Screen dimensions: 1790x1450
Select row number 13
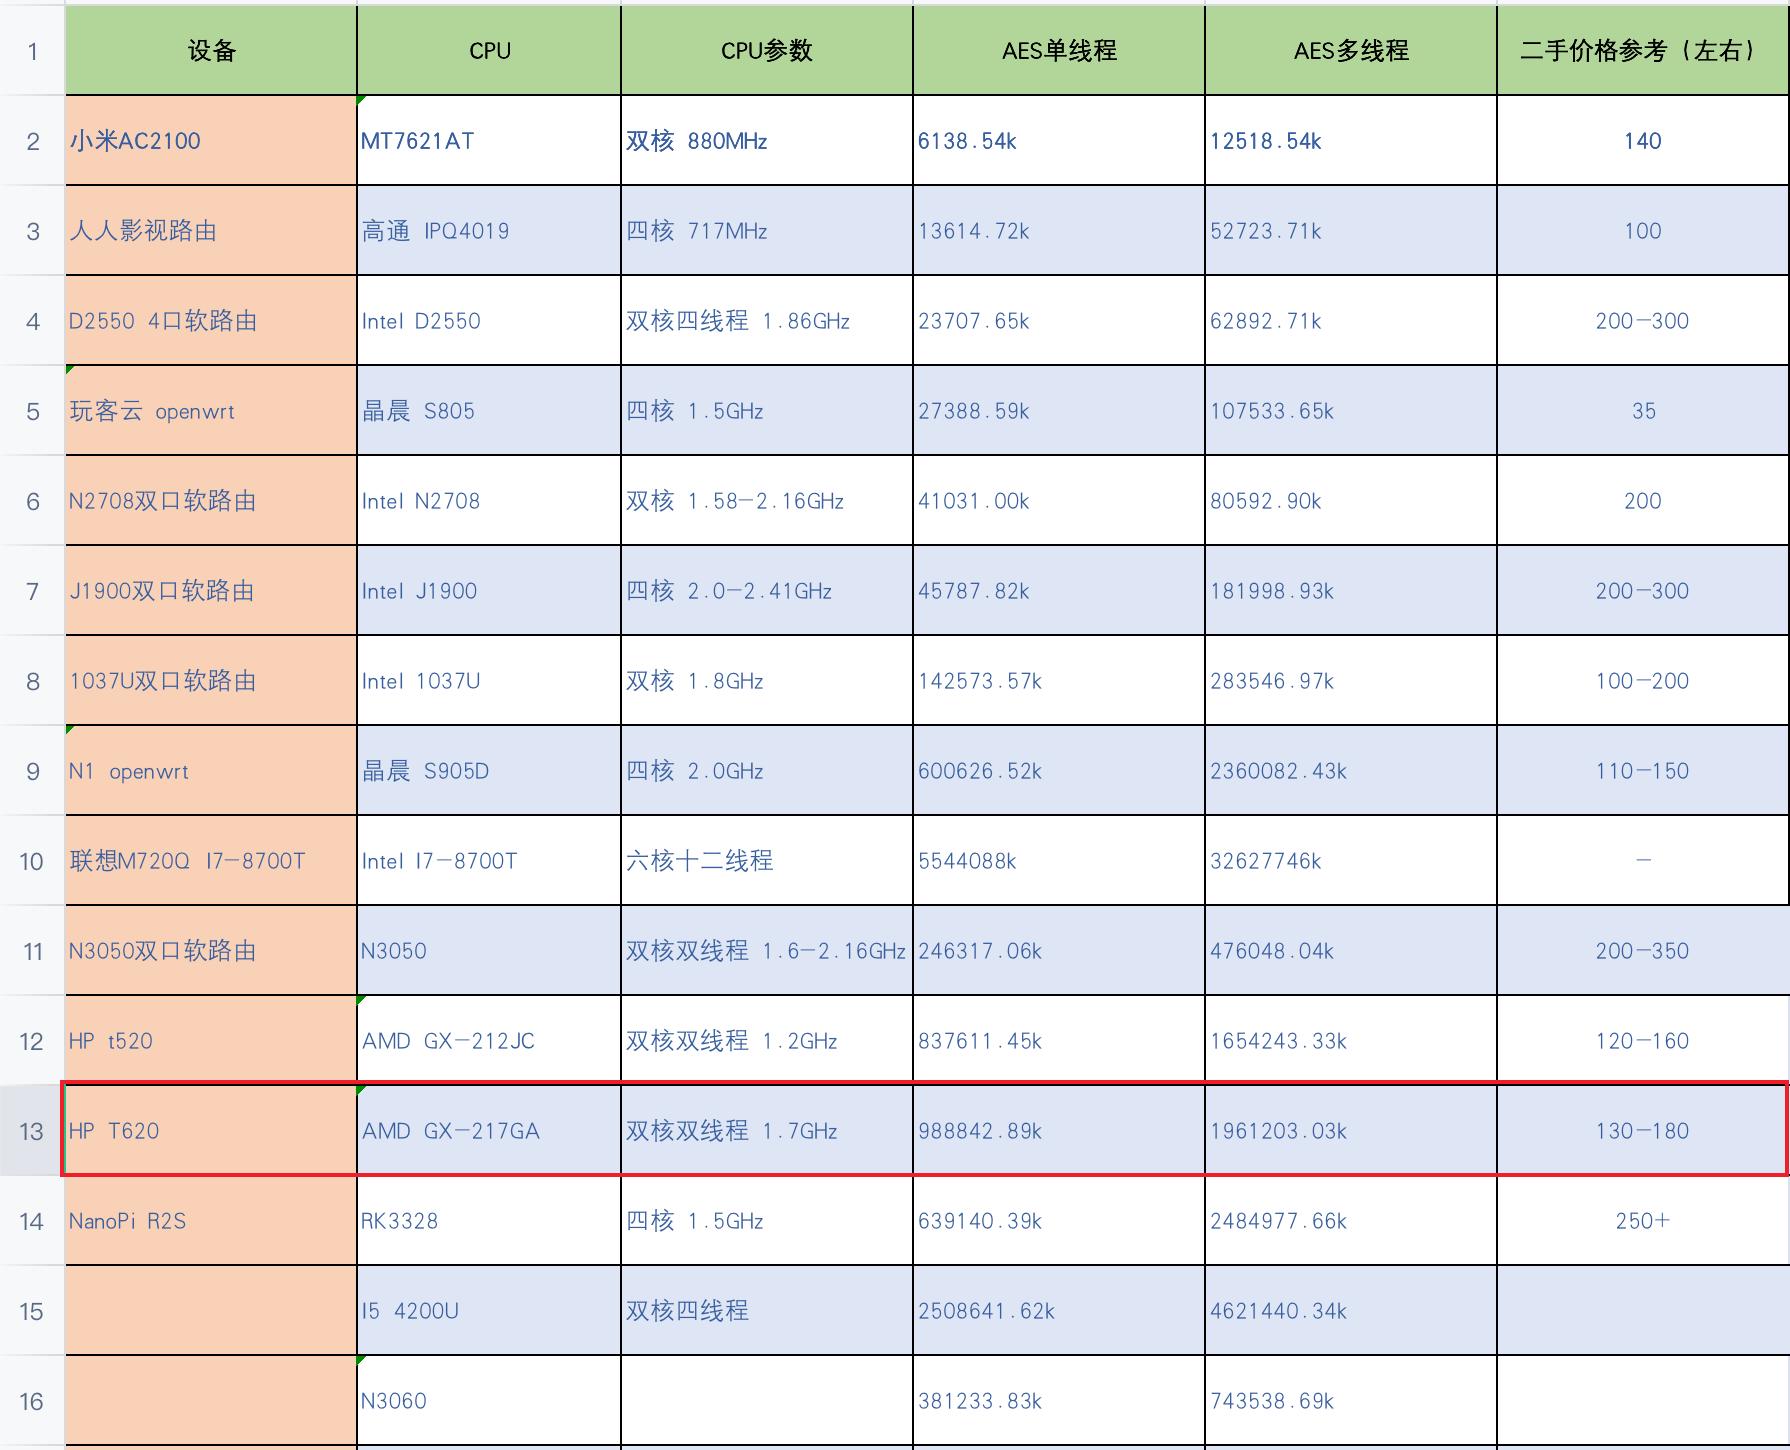[x=31, y=1131]
